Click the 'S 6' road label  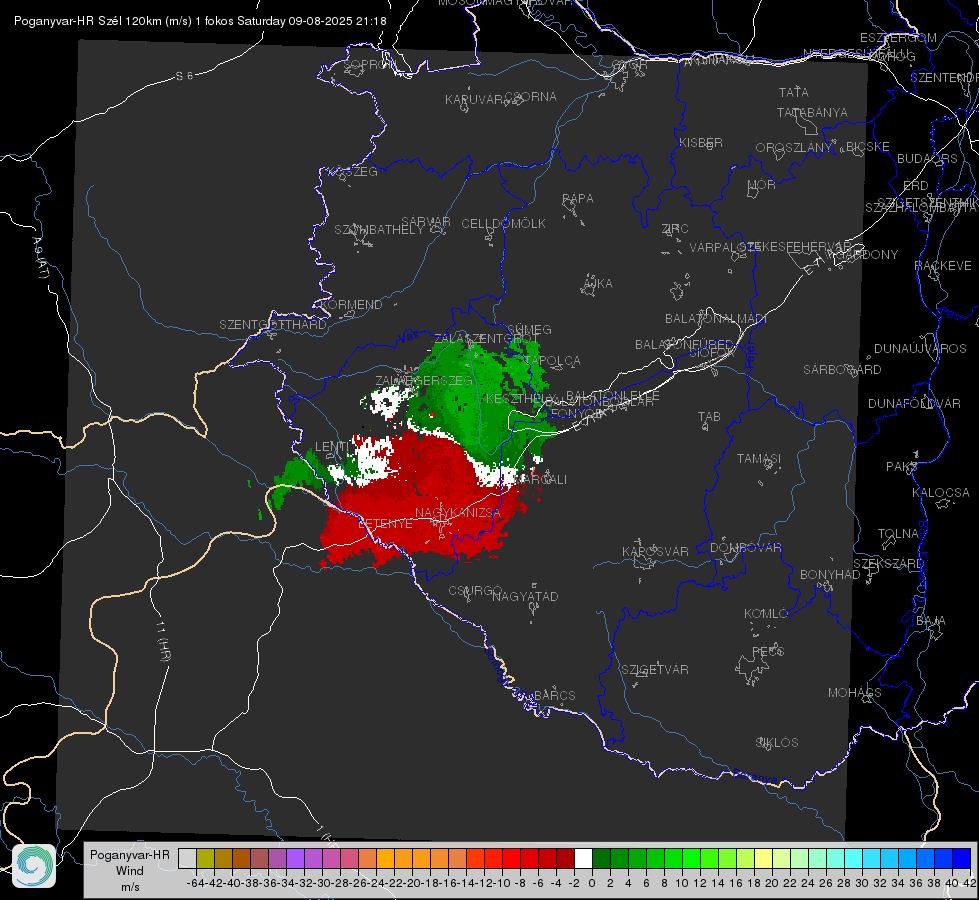click(x=184, y=76)
